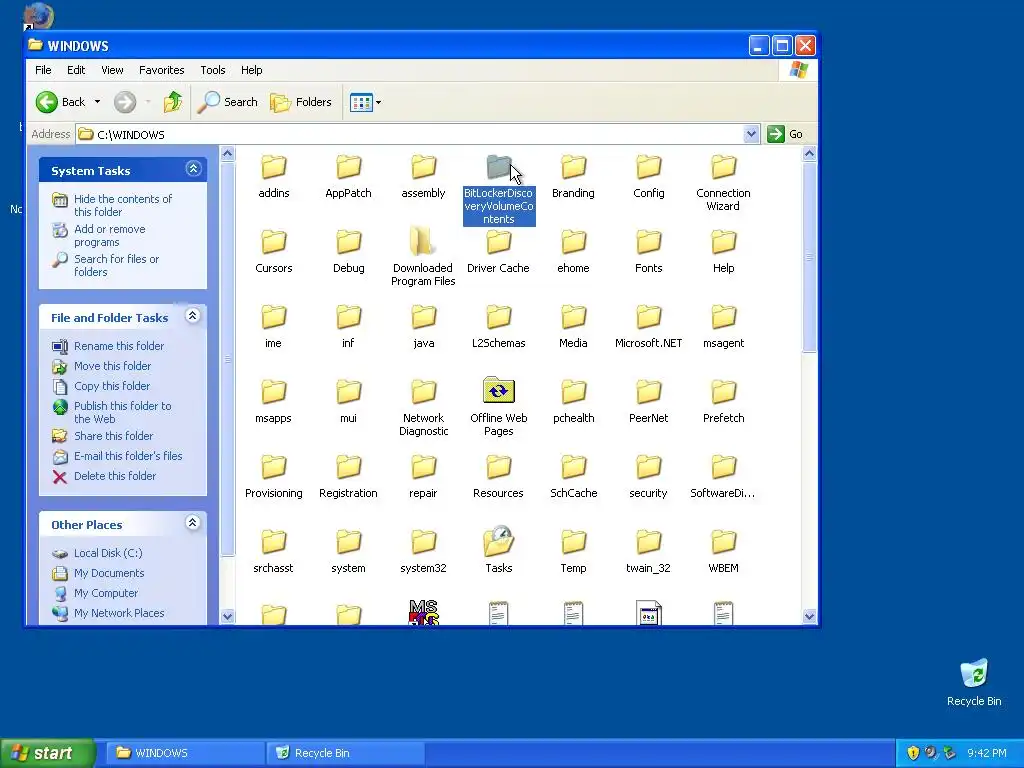The width and height of the screenshot is (1024, 768).
Task: Click Add or remove programs link
Action: click(x=110, y=235)
